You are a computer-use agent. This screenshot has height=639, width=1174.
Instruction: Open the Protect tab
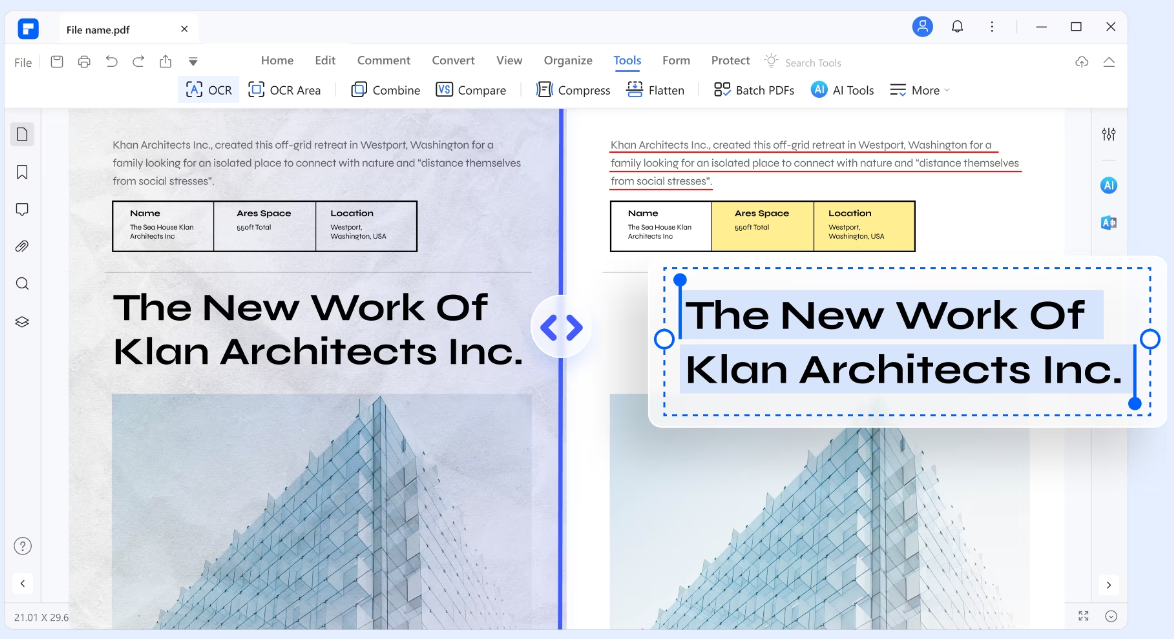(730, 60)
